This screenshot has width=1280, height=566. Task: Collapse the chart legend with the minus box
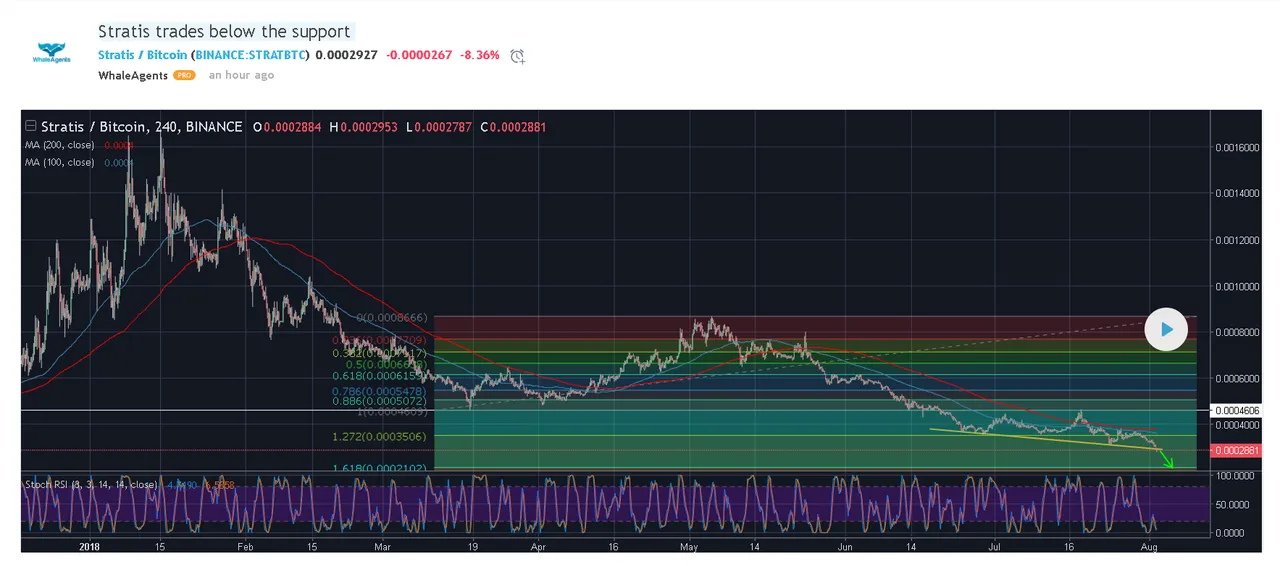click(x=31, y=127)
